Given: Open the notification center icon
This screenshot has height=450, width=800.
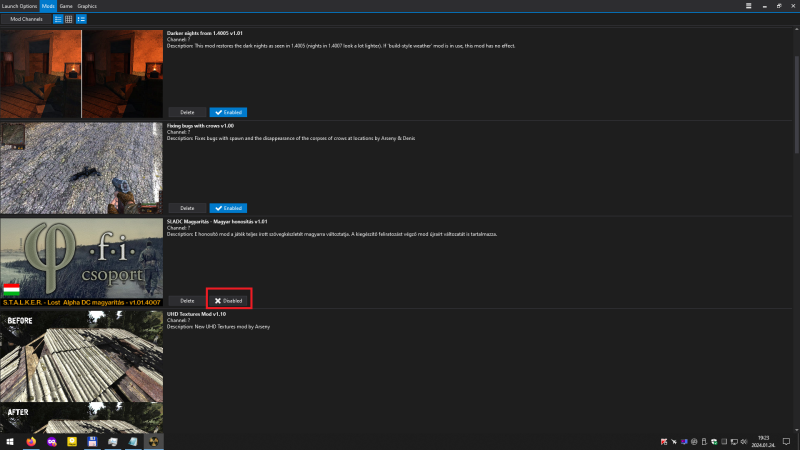Looking at the screenshot, I should [x=786, y=442].
